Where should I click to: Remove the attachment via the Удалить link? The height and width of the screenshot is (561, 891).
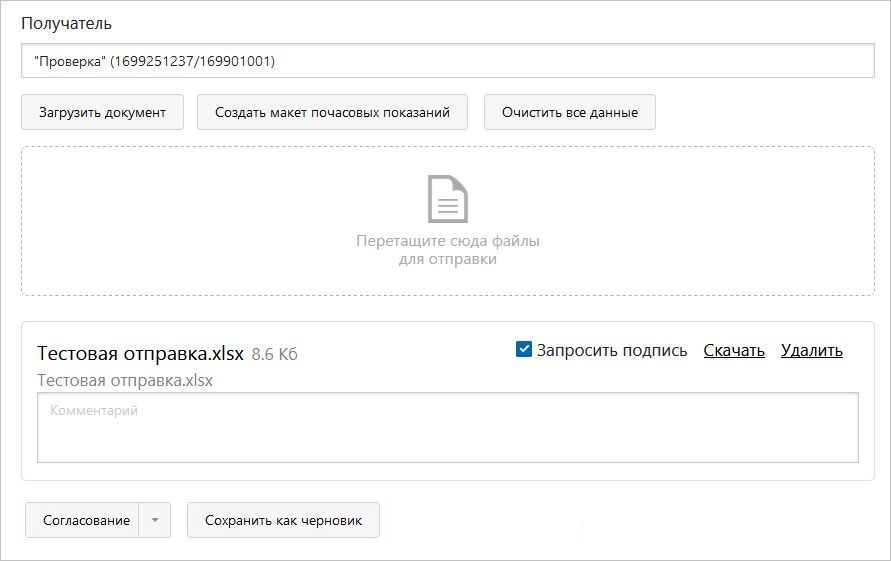(x=811, y=350)
